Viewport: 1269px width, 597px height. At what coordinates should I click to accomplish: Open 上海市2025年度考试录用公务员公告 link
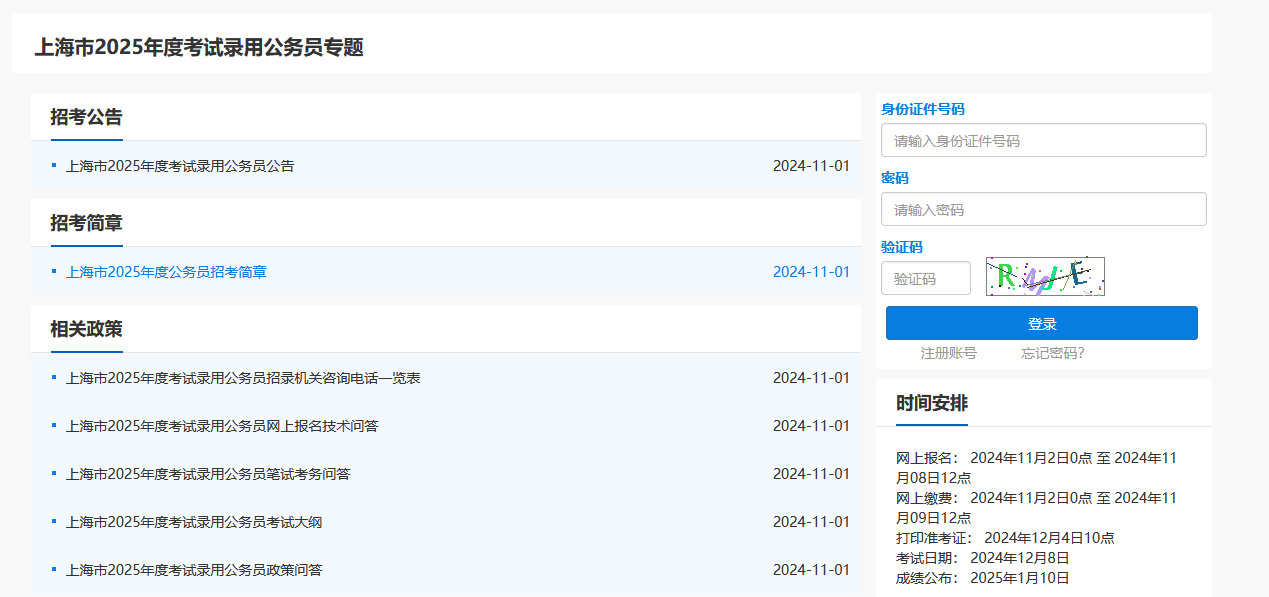pos(180,166)
